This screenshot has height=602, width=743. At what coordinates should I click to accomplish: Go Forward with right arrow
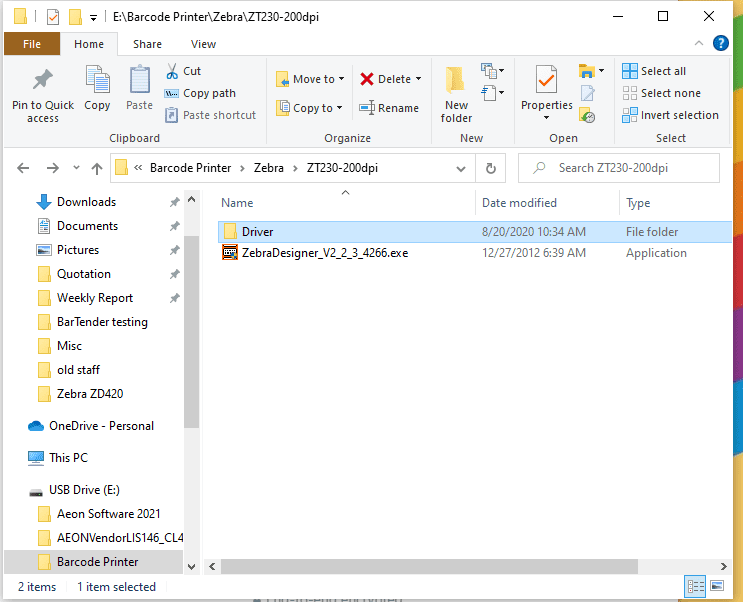click(53, 168)
